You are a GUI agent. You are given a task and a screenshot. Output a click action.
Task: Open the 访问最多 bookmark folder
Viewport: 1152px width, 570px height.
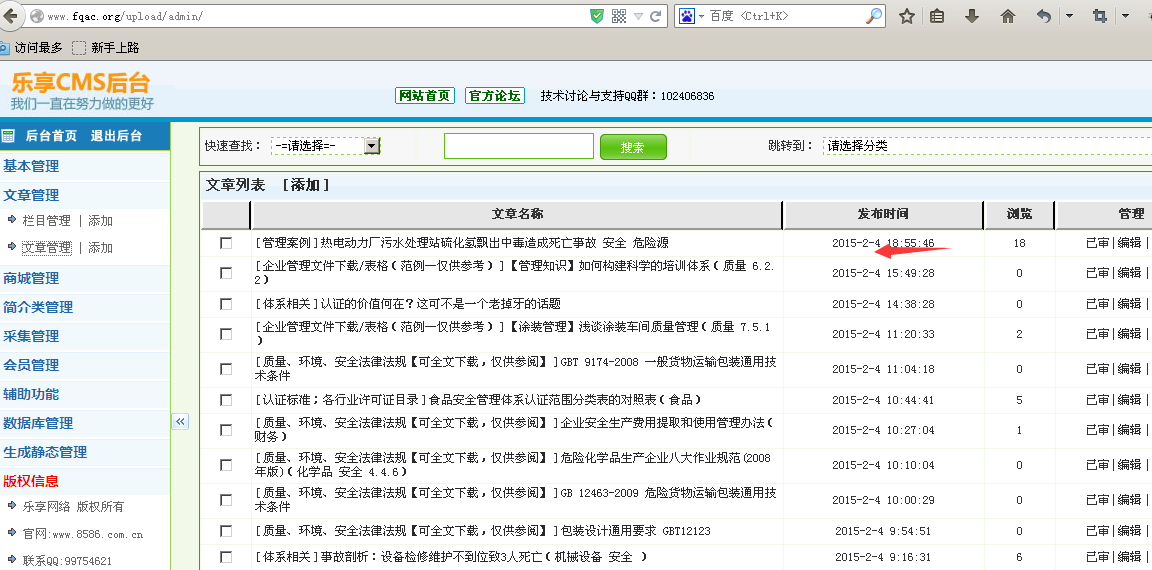[32, 48]
